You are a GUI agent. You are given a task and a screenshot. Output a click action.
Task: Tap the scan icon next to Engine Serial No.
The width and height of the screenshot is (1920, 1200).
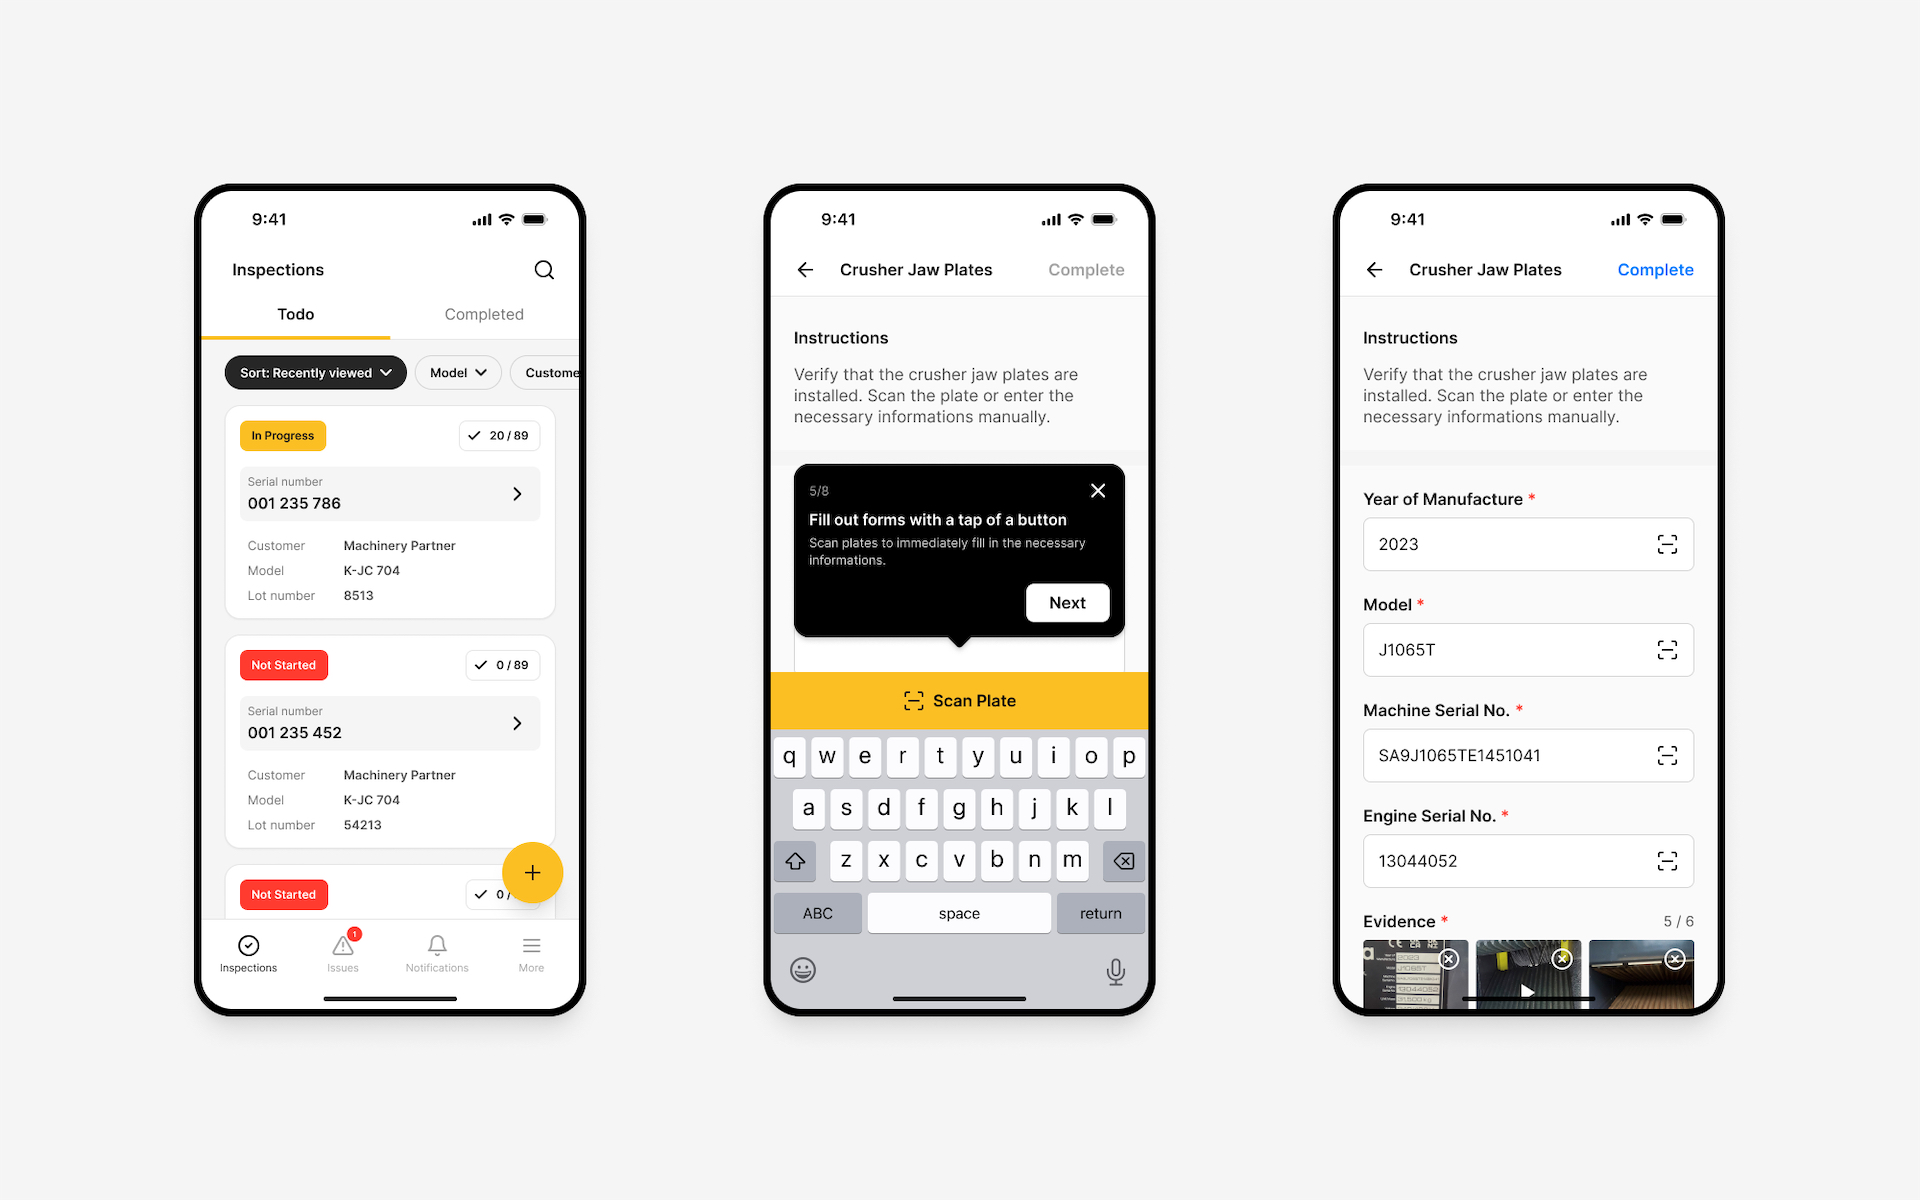(1667, 860)
